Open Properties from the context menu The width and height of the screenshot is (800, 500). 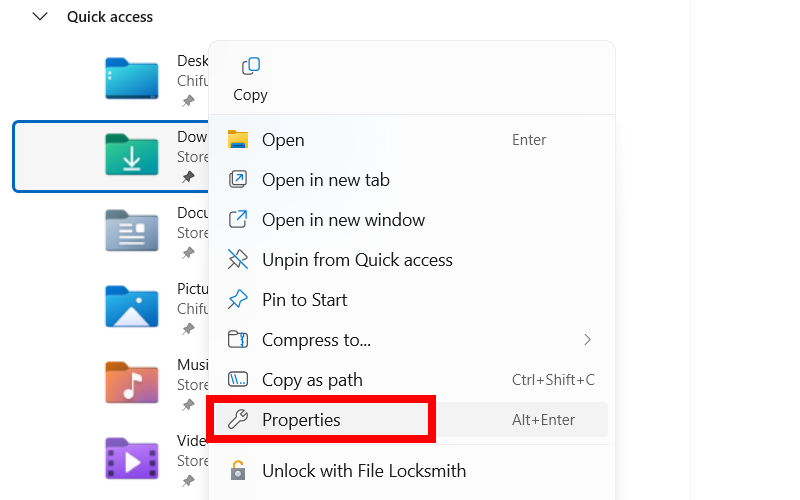pos(301,420)
